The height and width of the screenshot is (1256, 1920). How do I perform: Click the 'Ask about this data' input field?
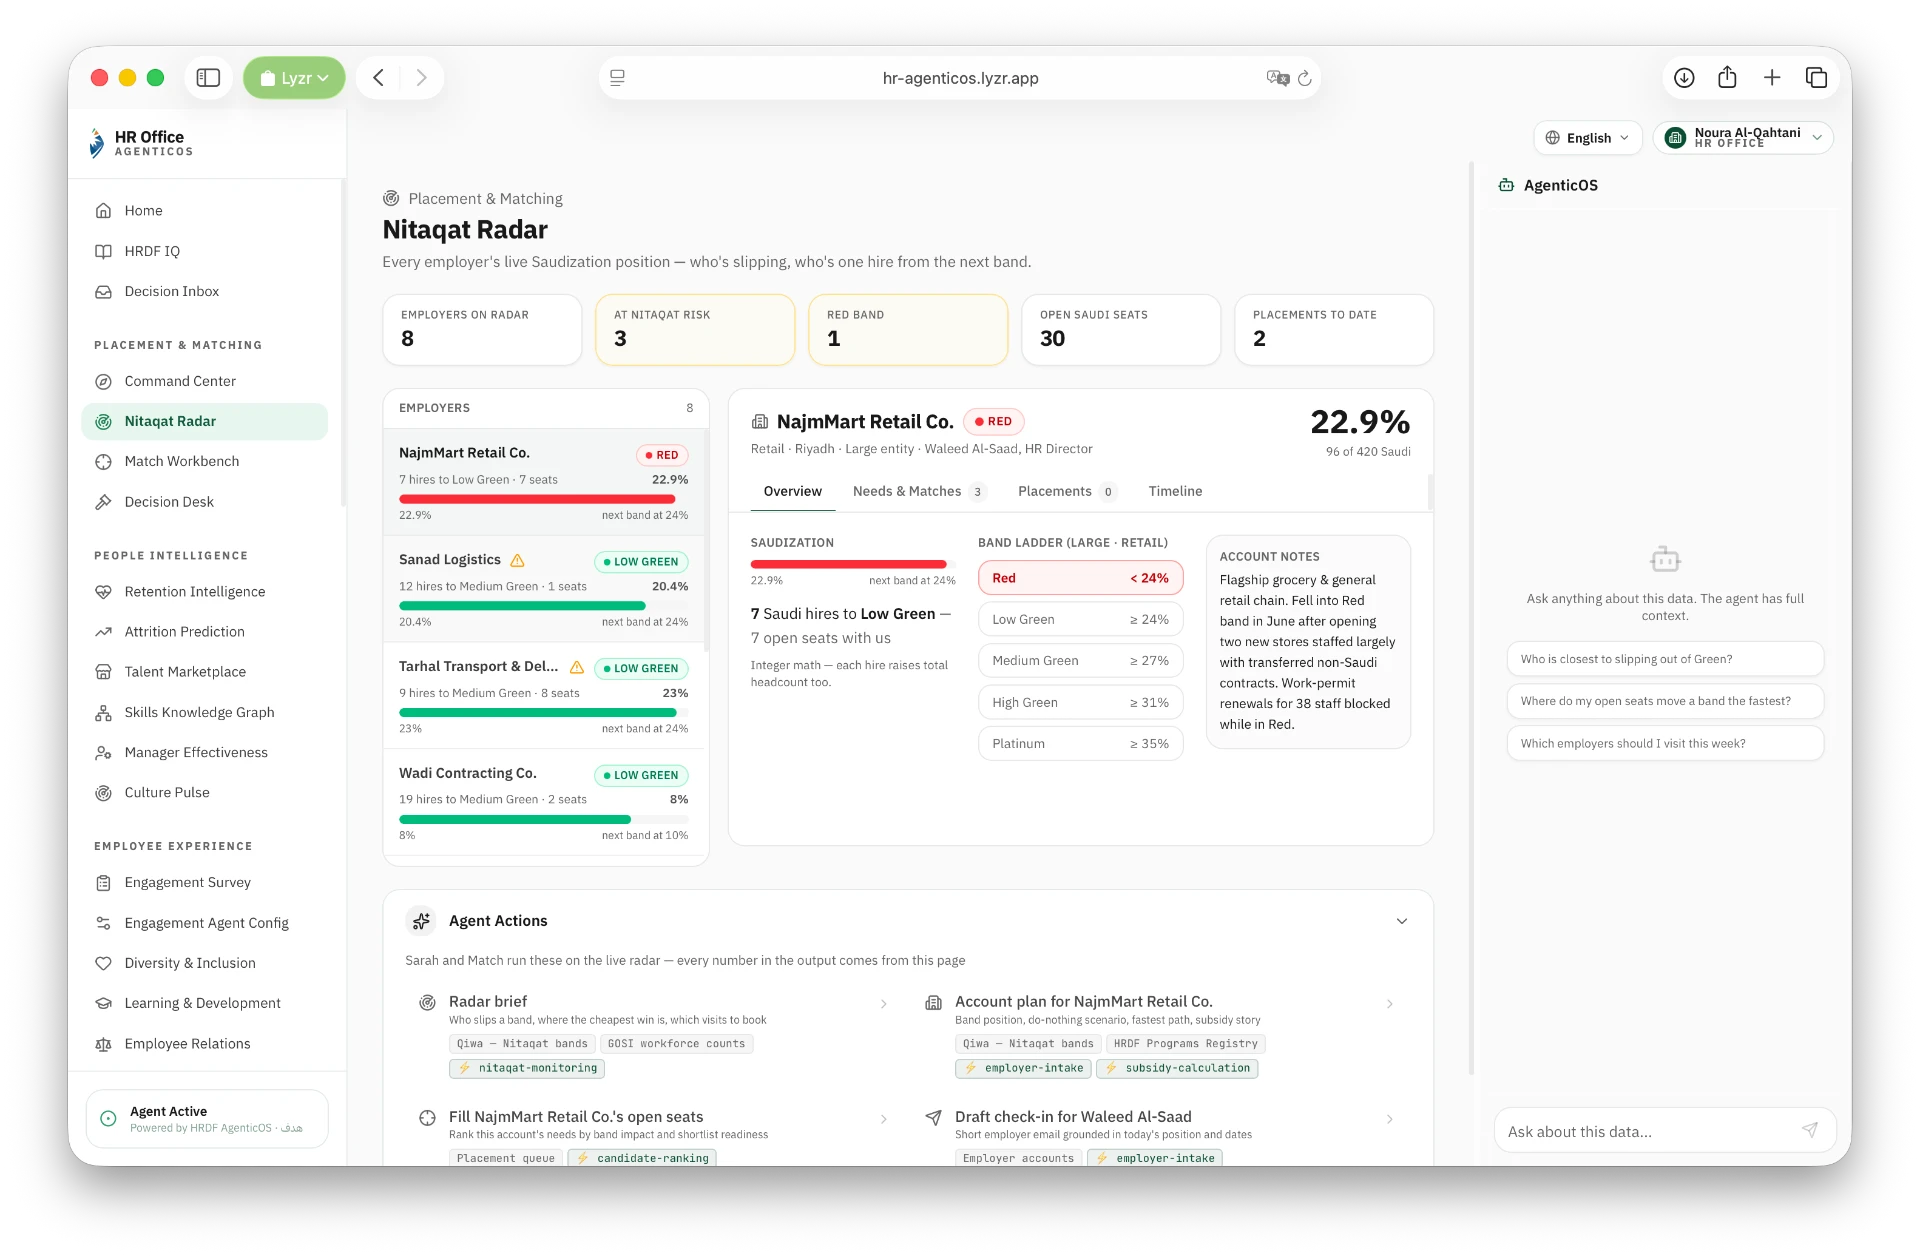[1648, 1131]
